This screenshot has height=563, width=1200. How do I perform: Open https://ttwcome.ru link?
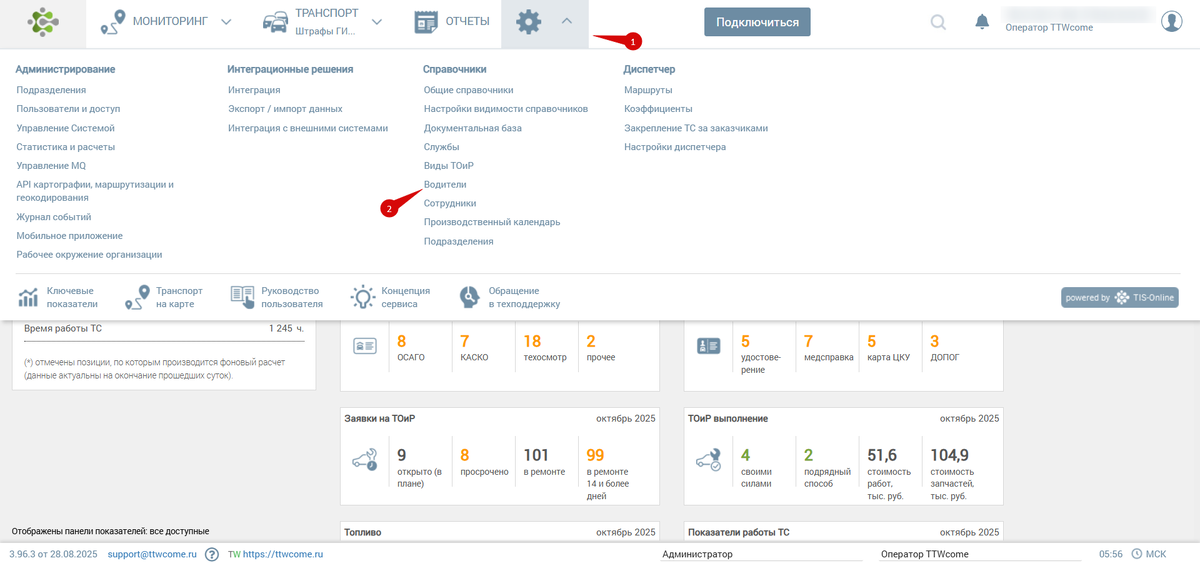[x=283, y=554]
